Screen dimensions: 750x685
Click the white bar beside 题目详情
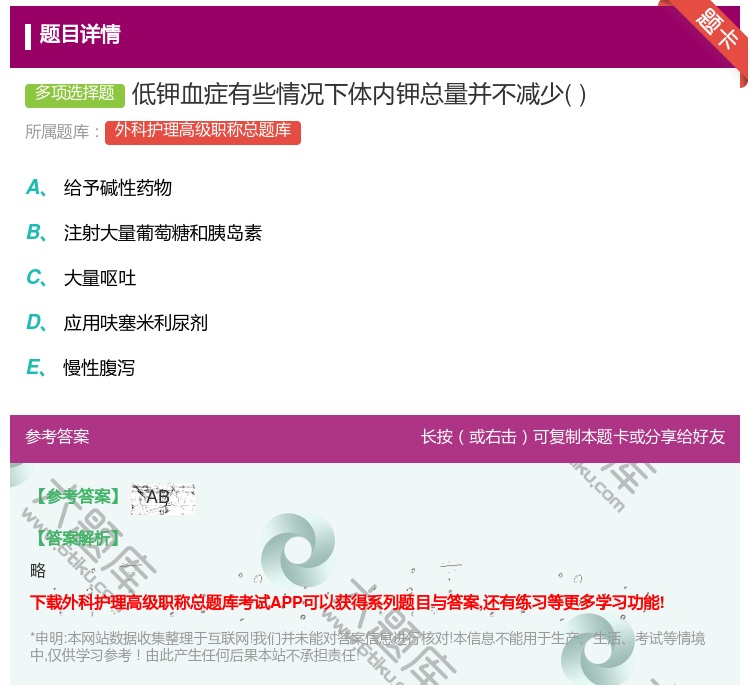[28, 36]
